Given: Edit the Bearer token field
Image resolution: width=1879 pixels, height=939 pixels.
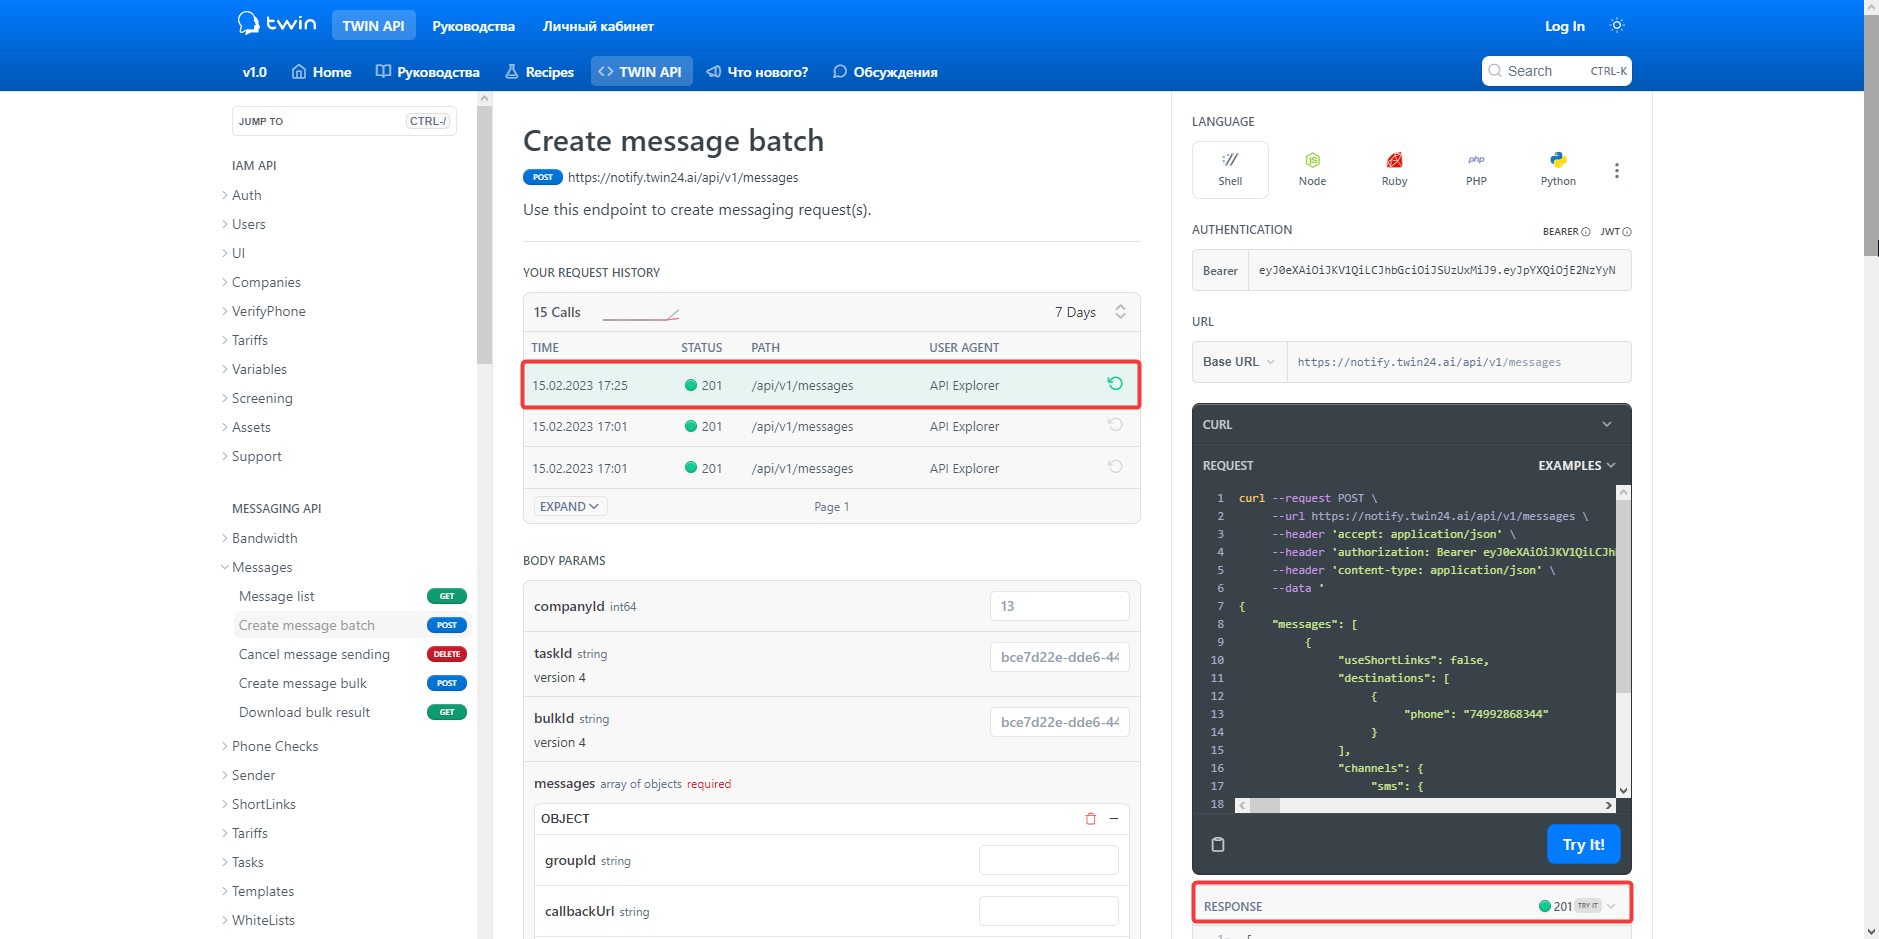Looking at the screenshot, I should click(x=1439, y=271).
